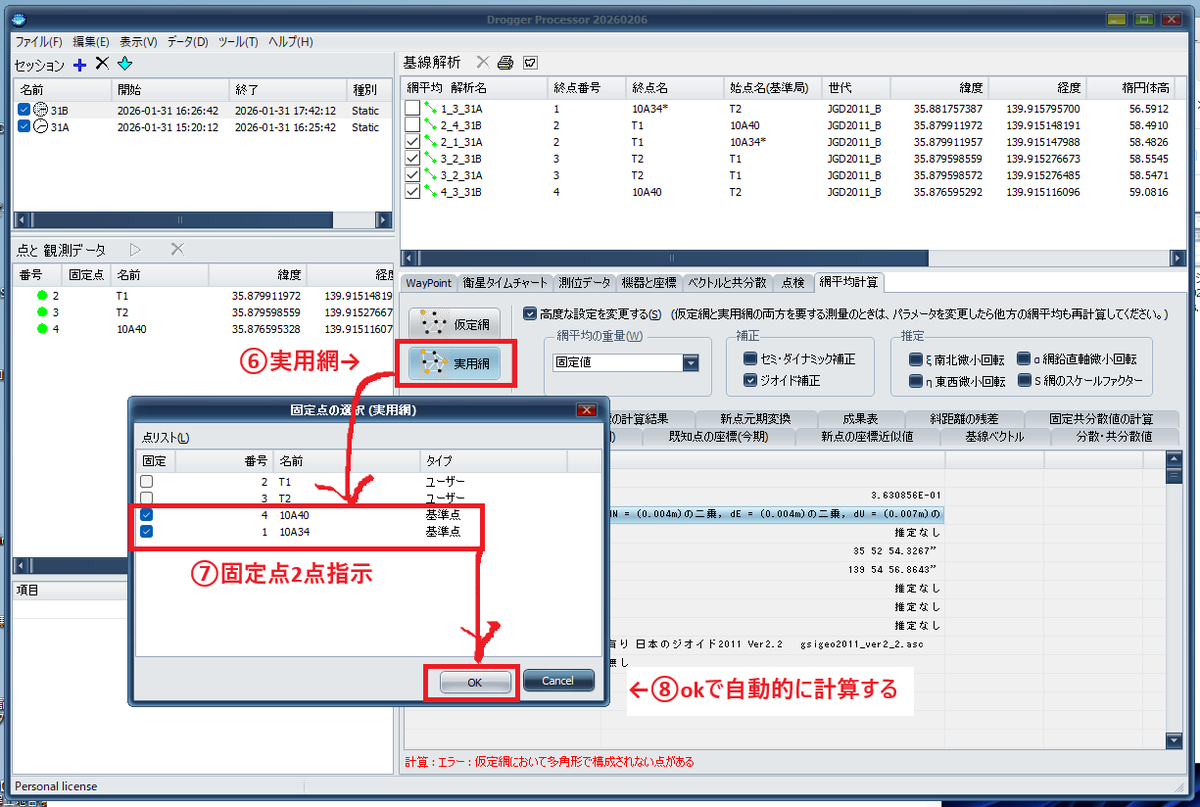Click the green baseline icon of 1_3_31A

click(x=432, y=108)
